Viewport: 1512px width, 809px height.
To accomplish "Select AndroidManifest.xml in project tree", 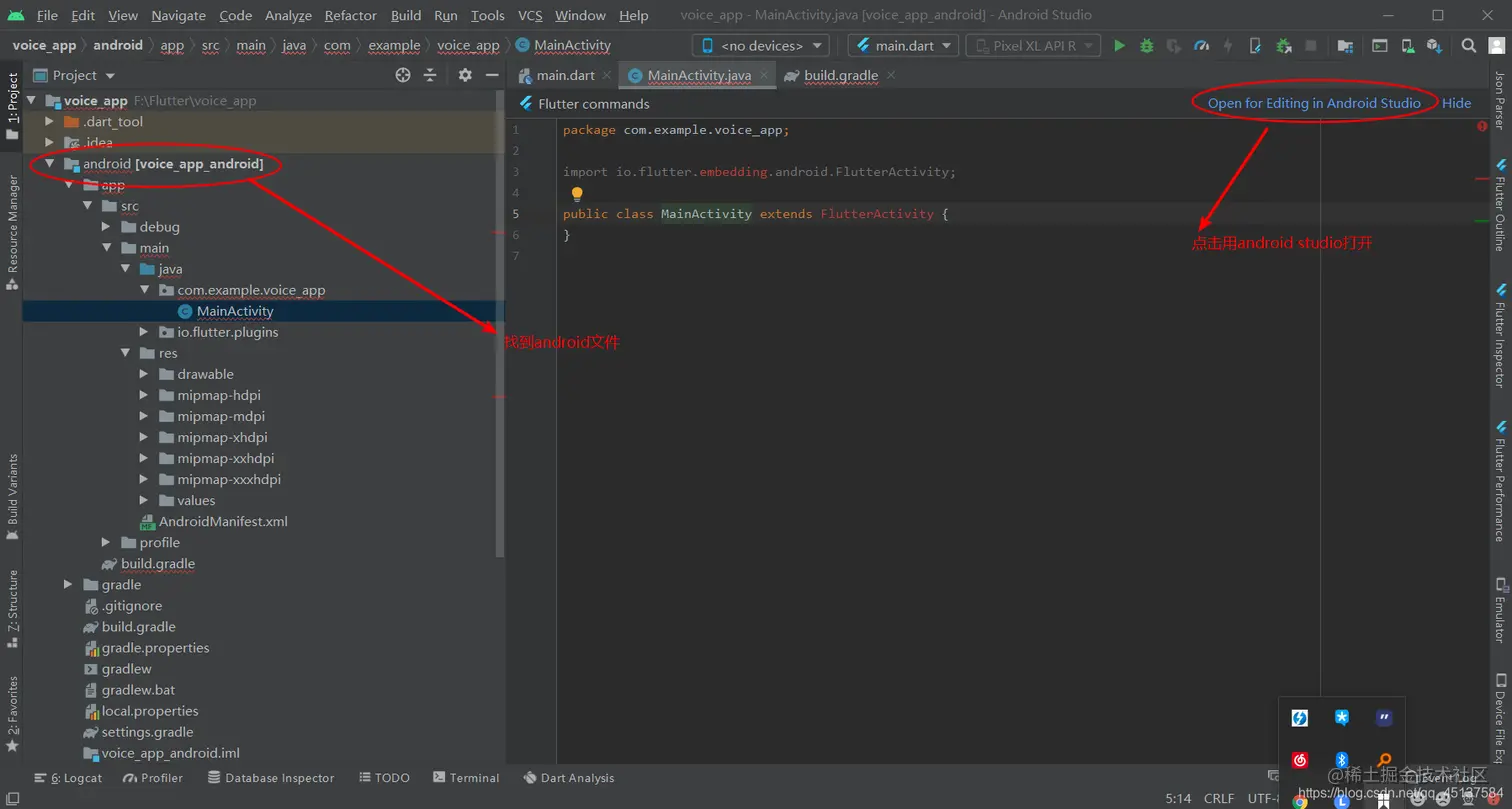I will click(223, 521).
